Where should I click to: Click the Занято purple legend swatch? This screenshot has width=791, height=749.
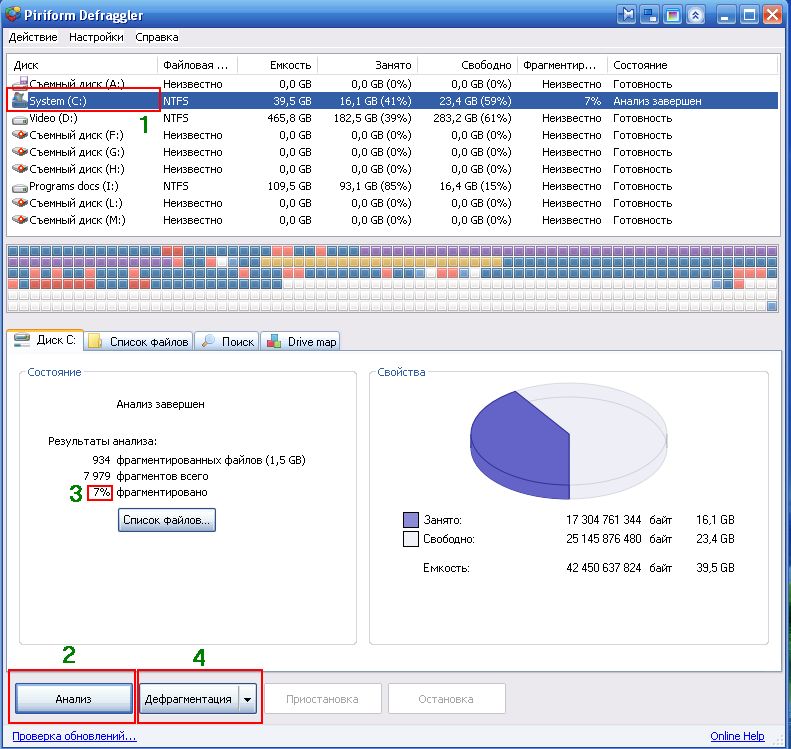pos(411,520)
